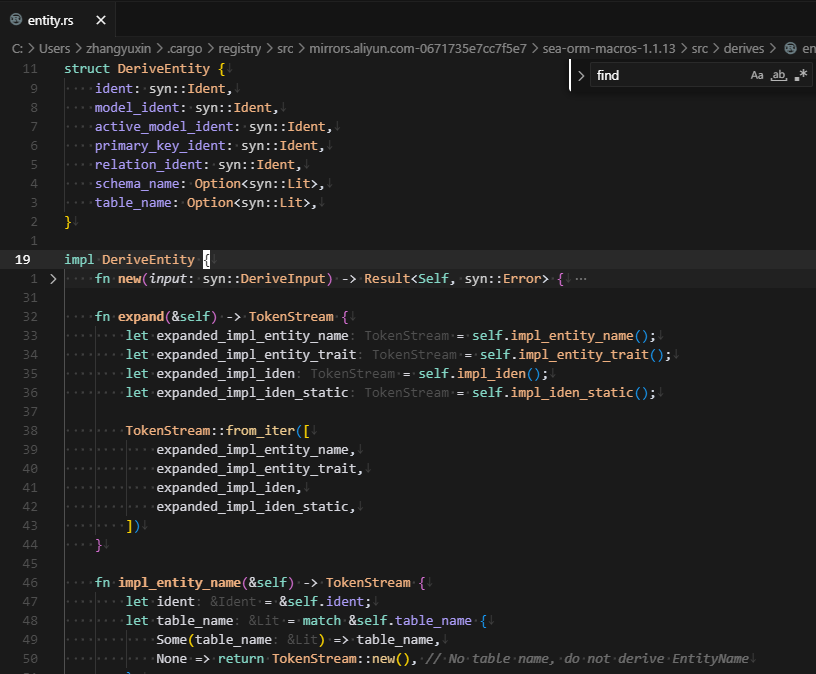Click the Users breadcrumb item
Screen dimensions: 816x674
coord(55,48)
